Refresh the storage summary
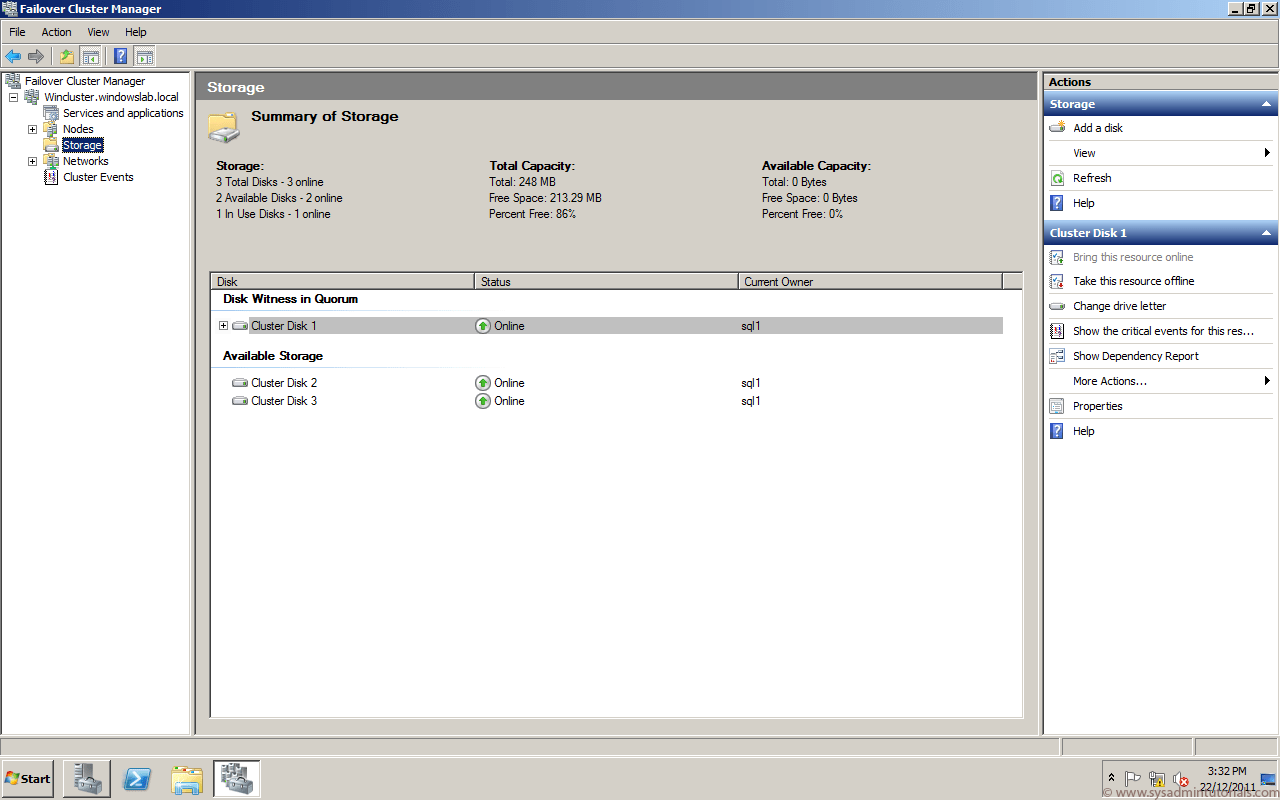This screenshot has height=800, width=1280. pyautogui.click(x=1092, y=177)
